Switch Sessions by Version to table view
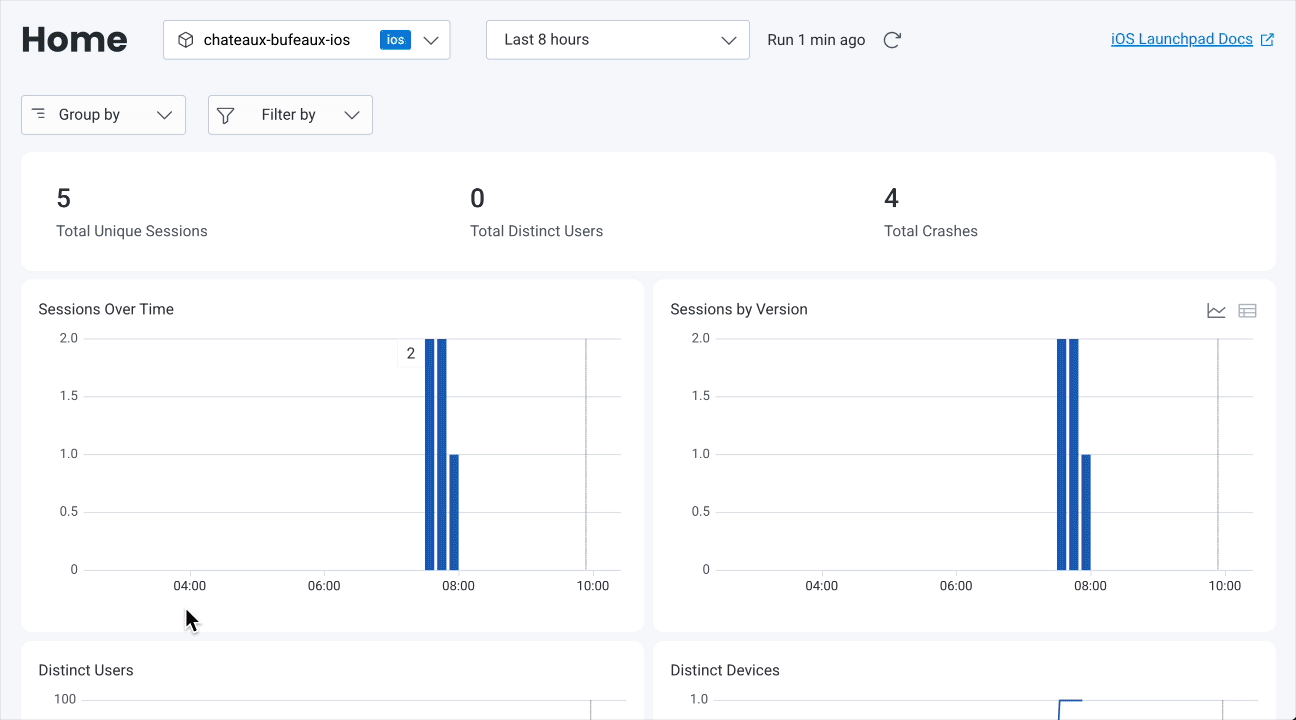This screenshot has width=1296, height=720. click(x=1247, y=311)
